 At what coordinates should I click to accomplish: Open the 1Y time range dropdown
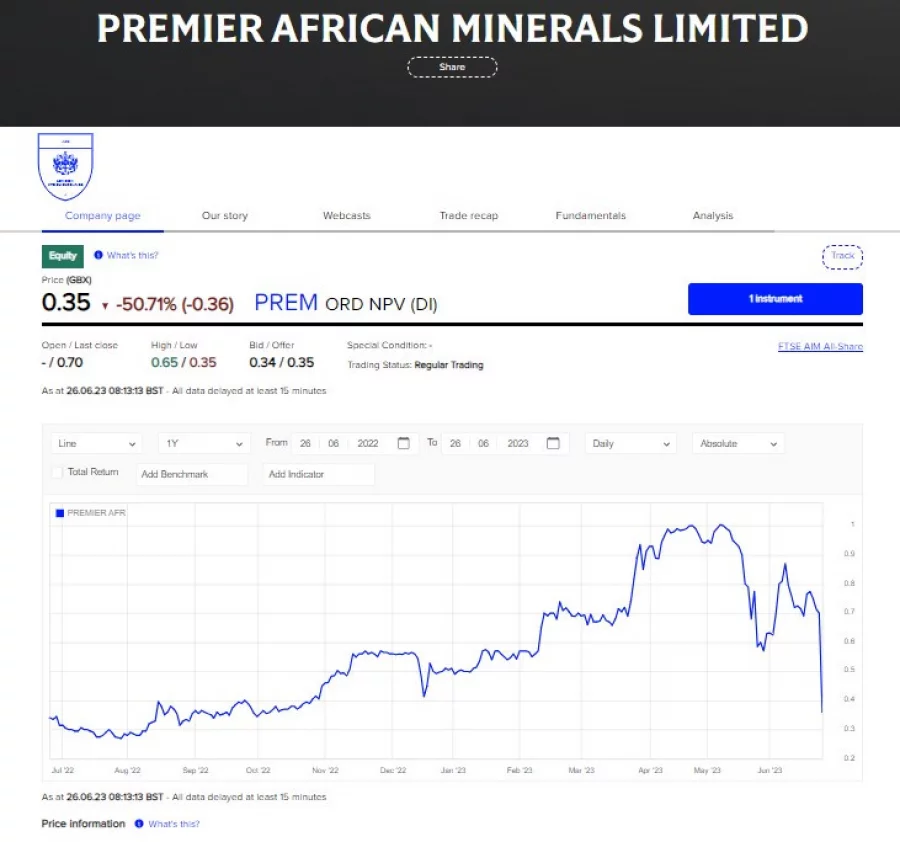pyautogui.click(x=203, y=442)
